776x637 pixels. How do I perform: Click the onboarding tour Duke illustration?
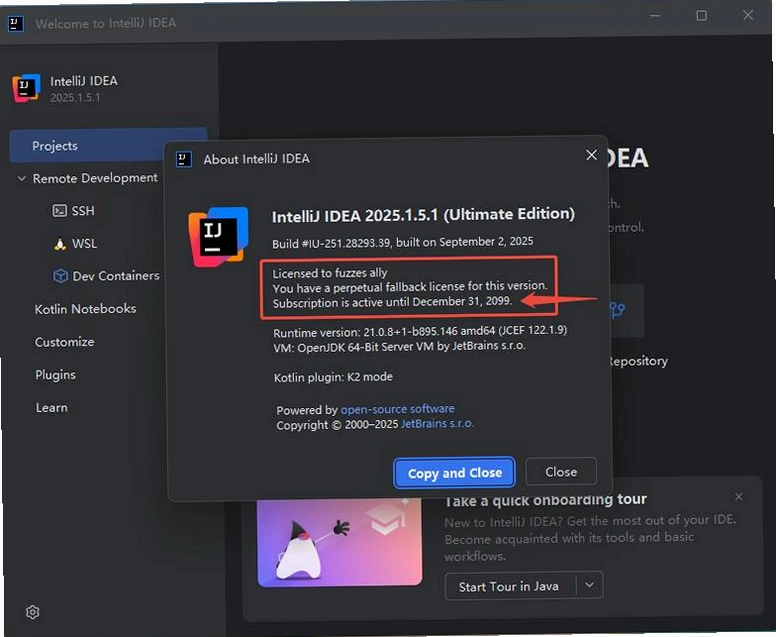[x=340, y=543]
